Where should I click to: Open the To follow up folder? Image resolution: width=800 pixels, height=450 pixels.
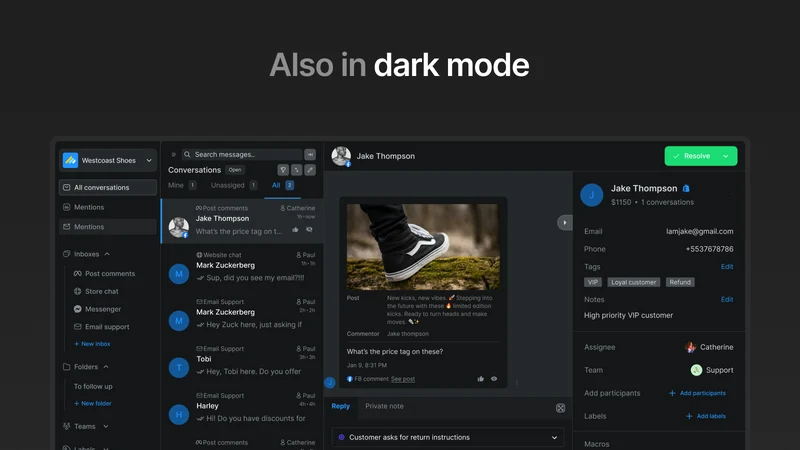[x=93, y=386]
